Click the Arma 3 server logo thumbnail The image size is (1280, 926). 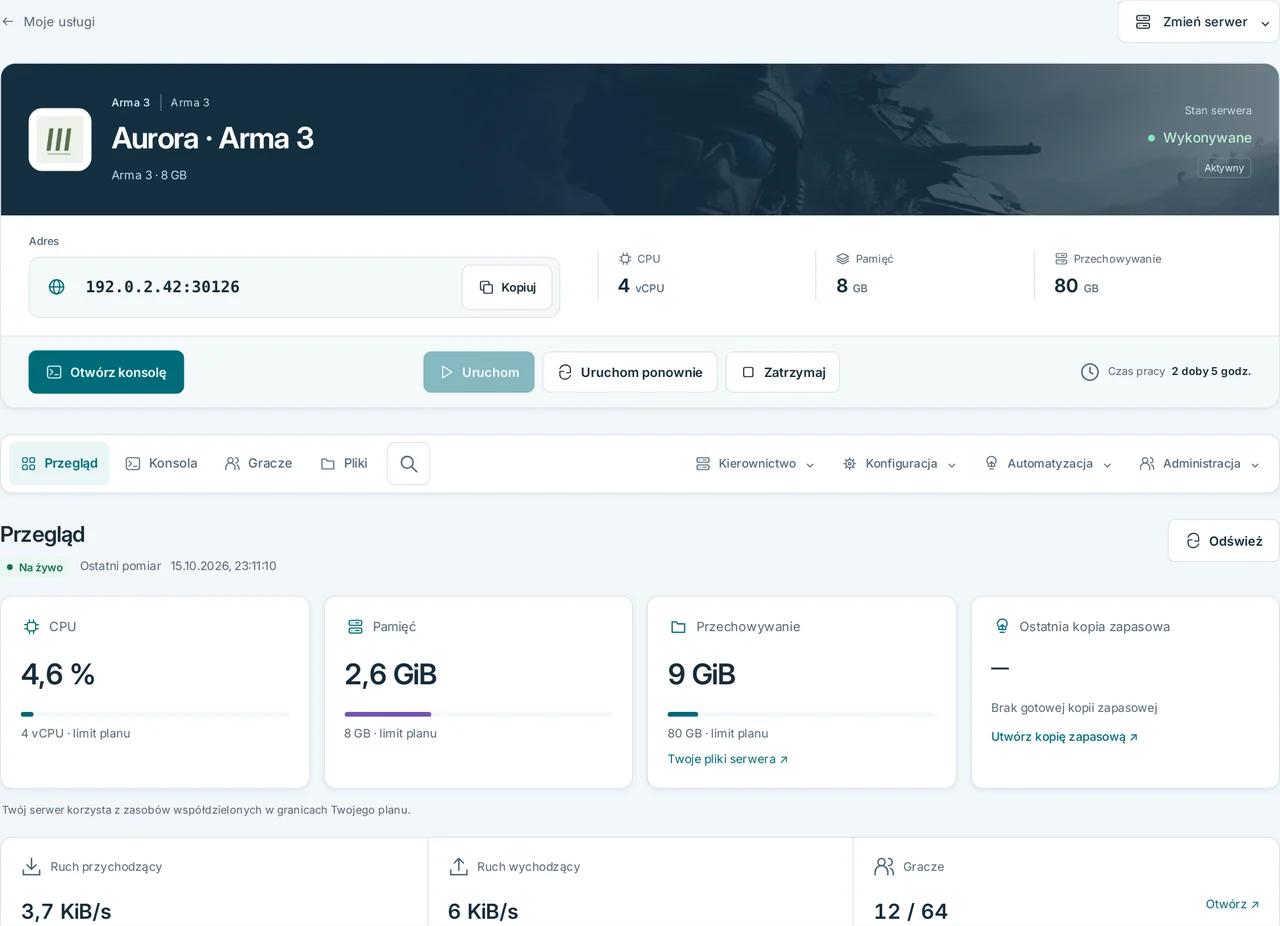tap(60, 140)
